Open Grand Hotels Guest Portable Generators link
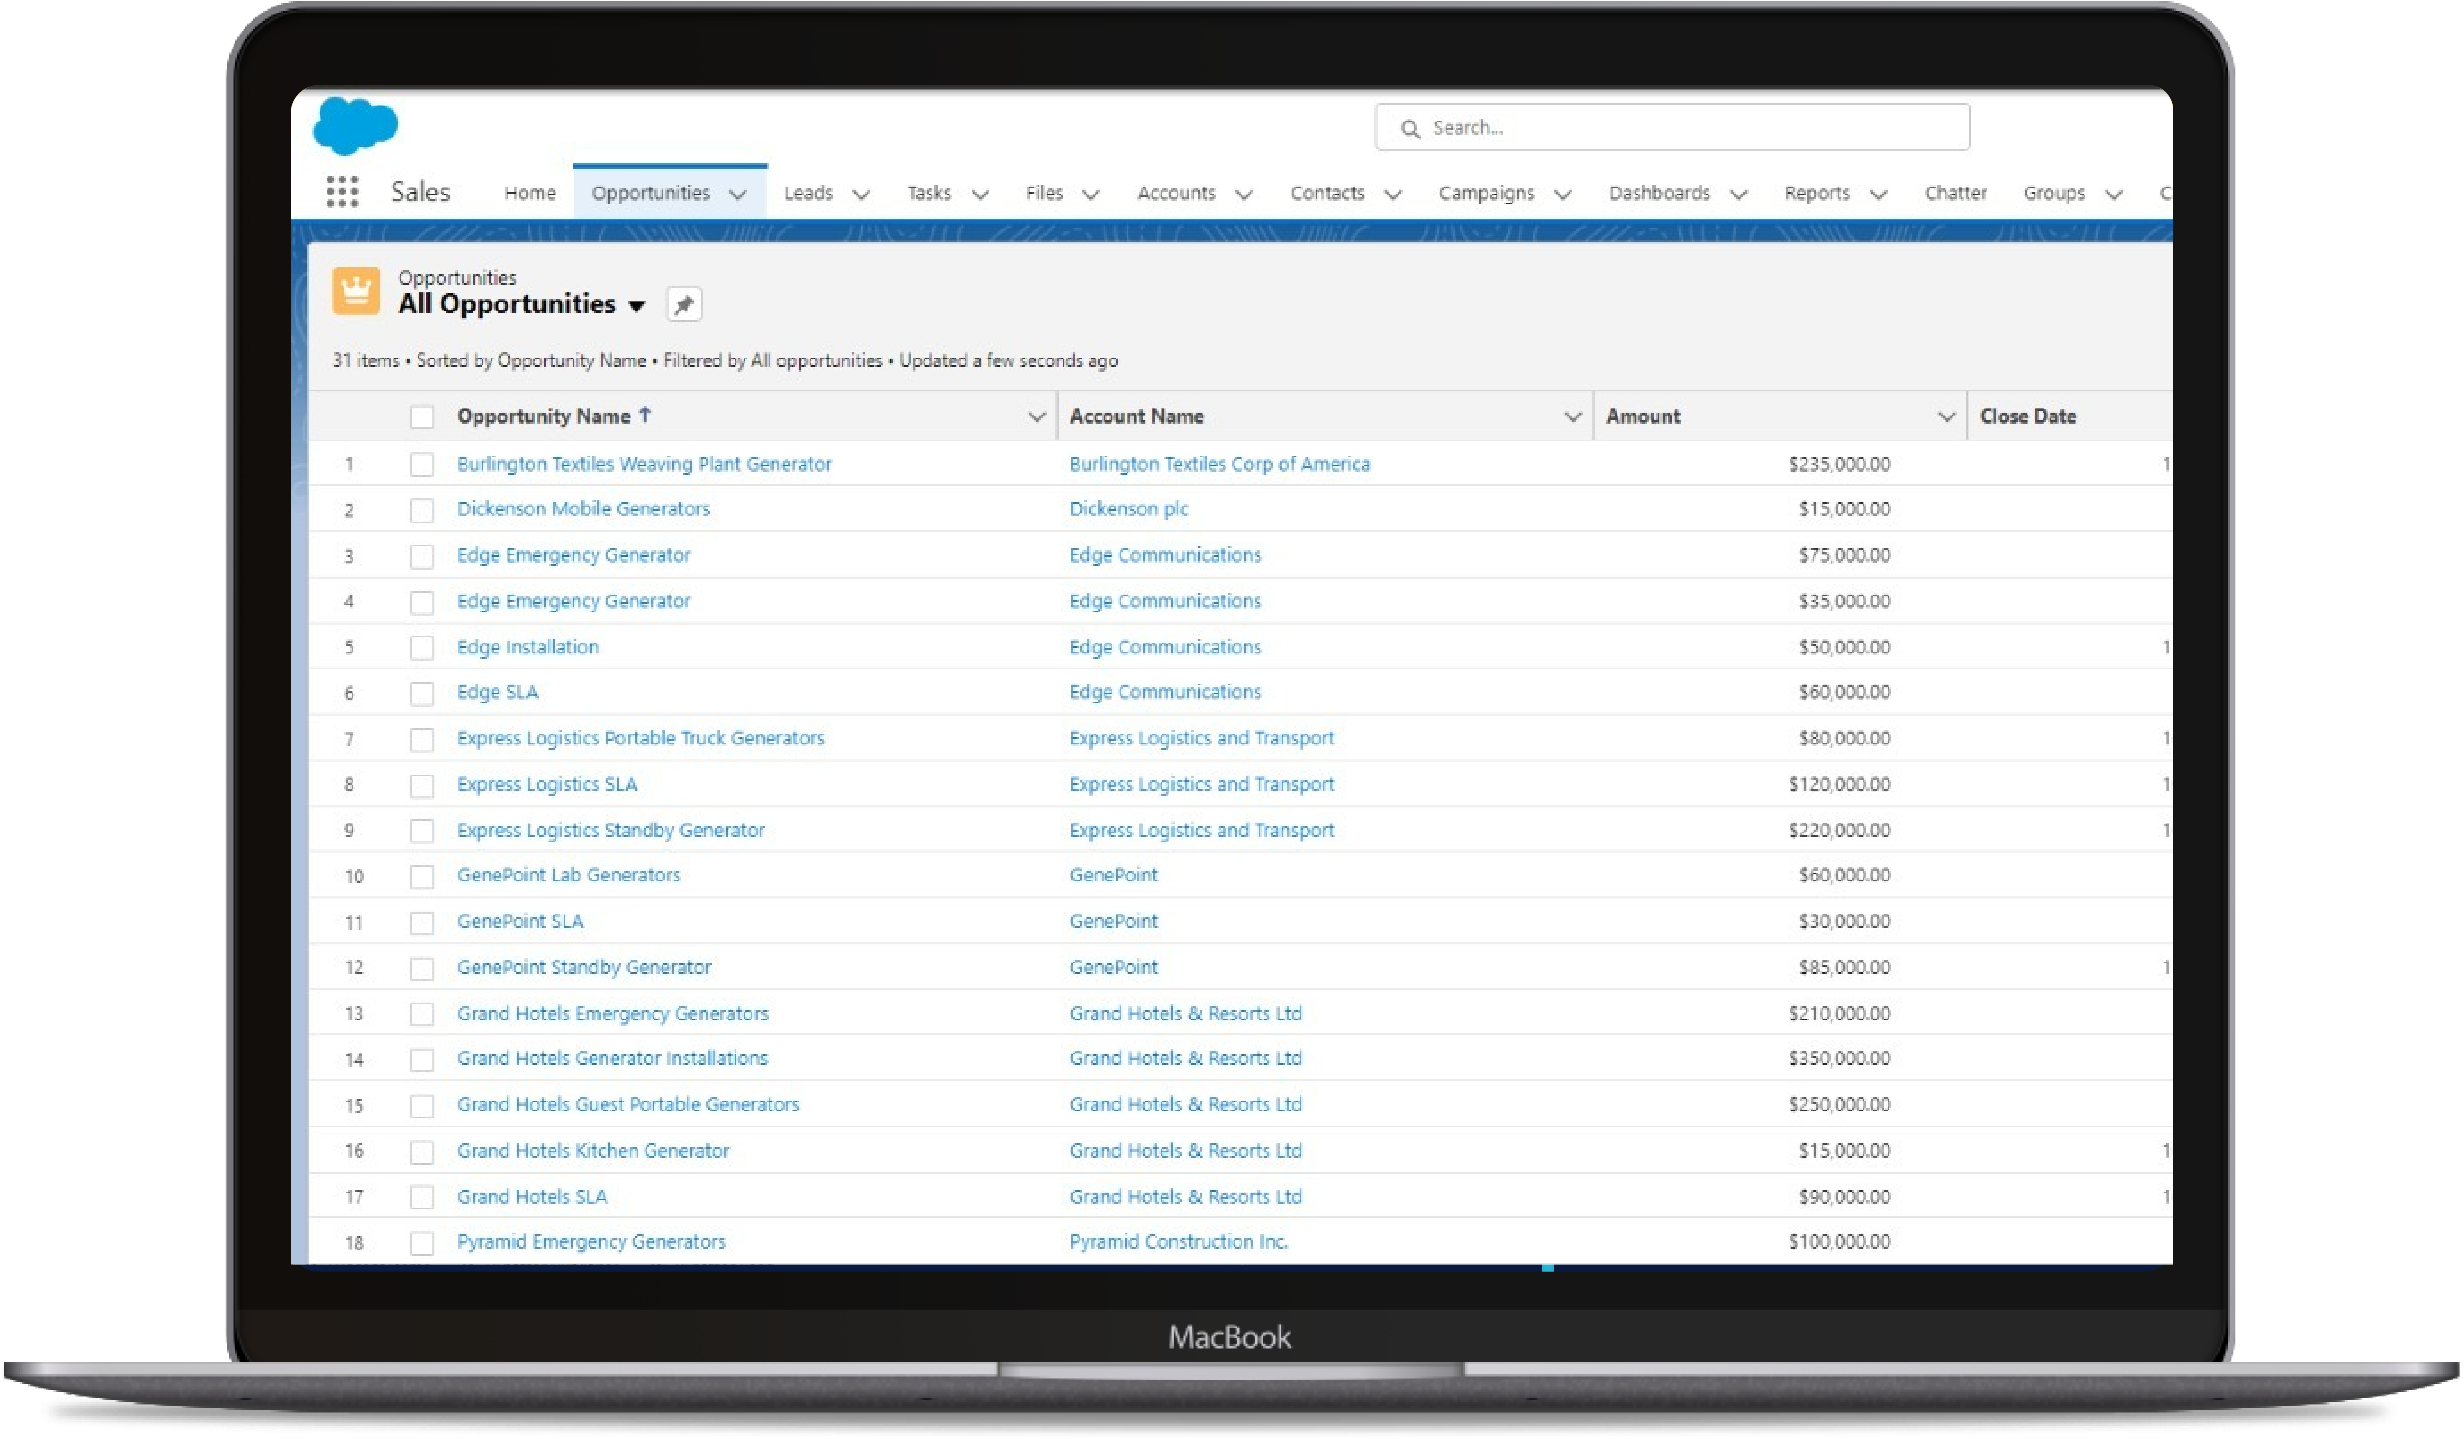Viewport: 2464px width, 1439px height. click(x=628, y=1104)
